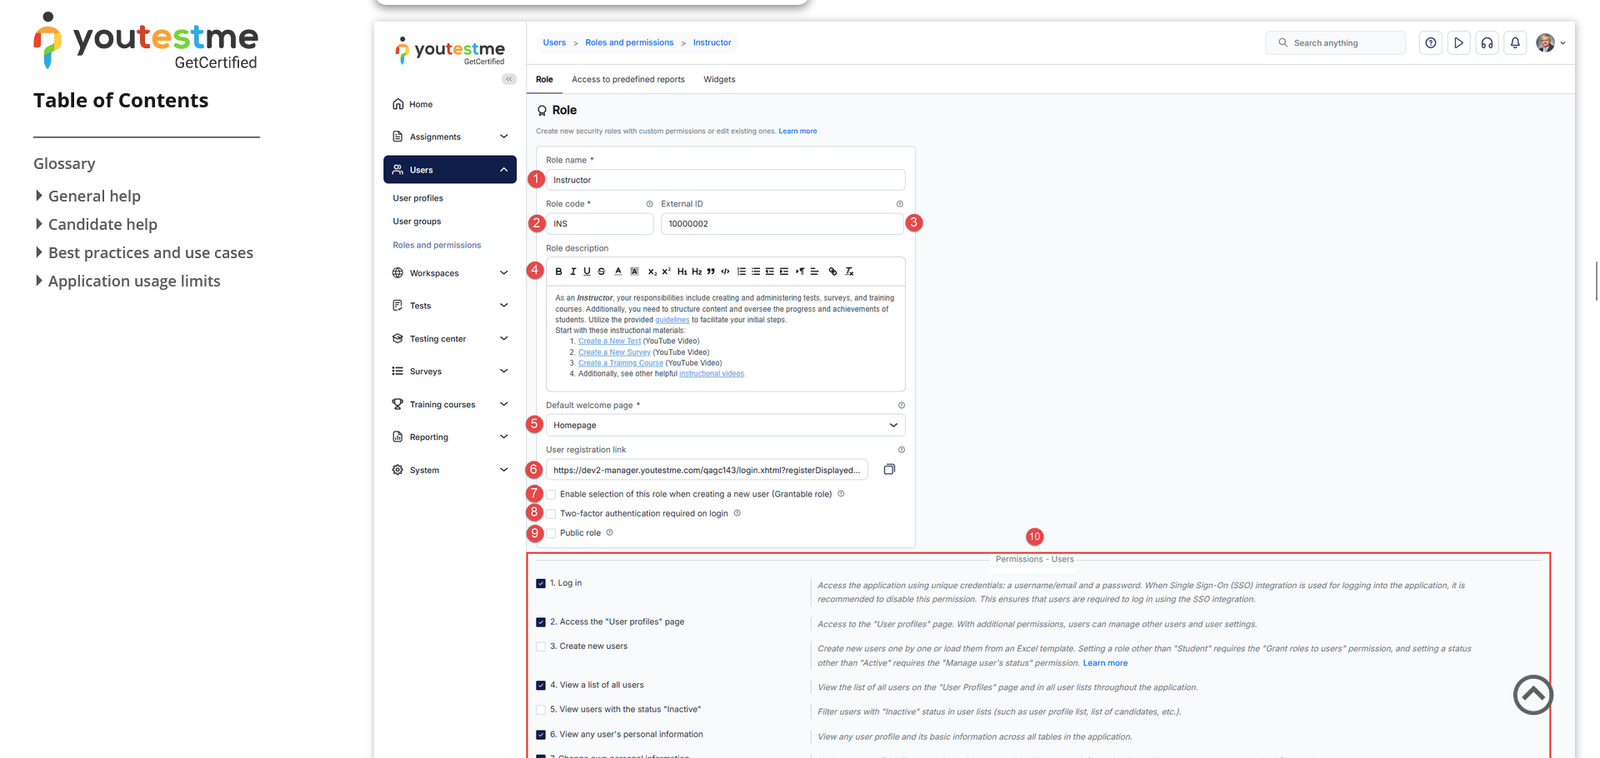Click the help question mark icon in header
Image resolution: width=1600 pixels, height=758 pixels.
point(1431,43)
